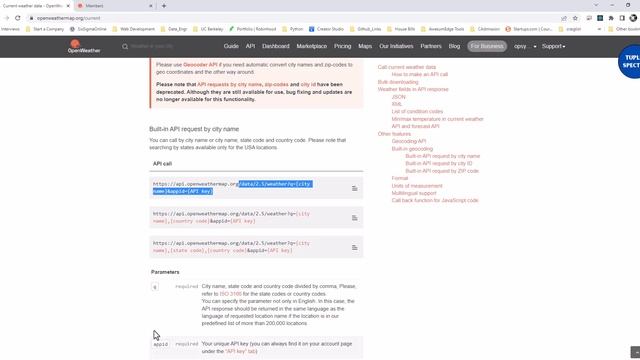Follow the ISO 3166 link
Screen dimensions: 640x360
(x=231, y=294)
